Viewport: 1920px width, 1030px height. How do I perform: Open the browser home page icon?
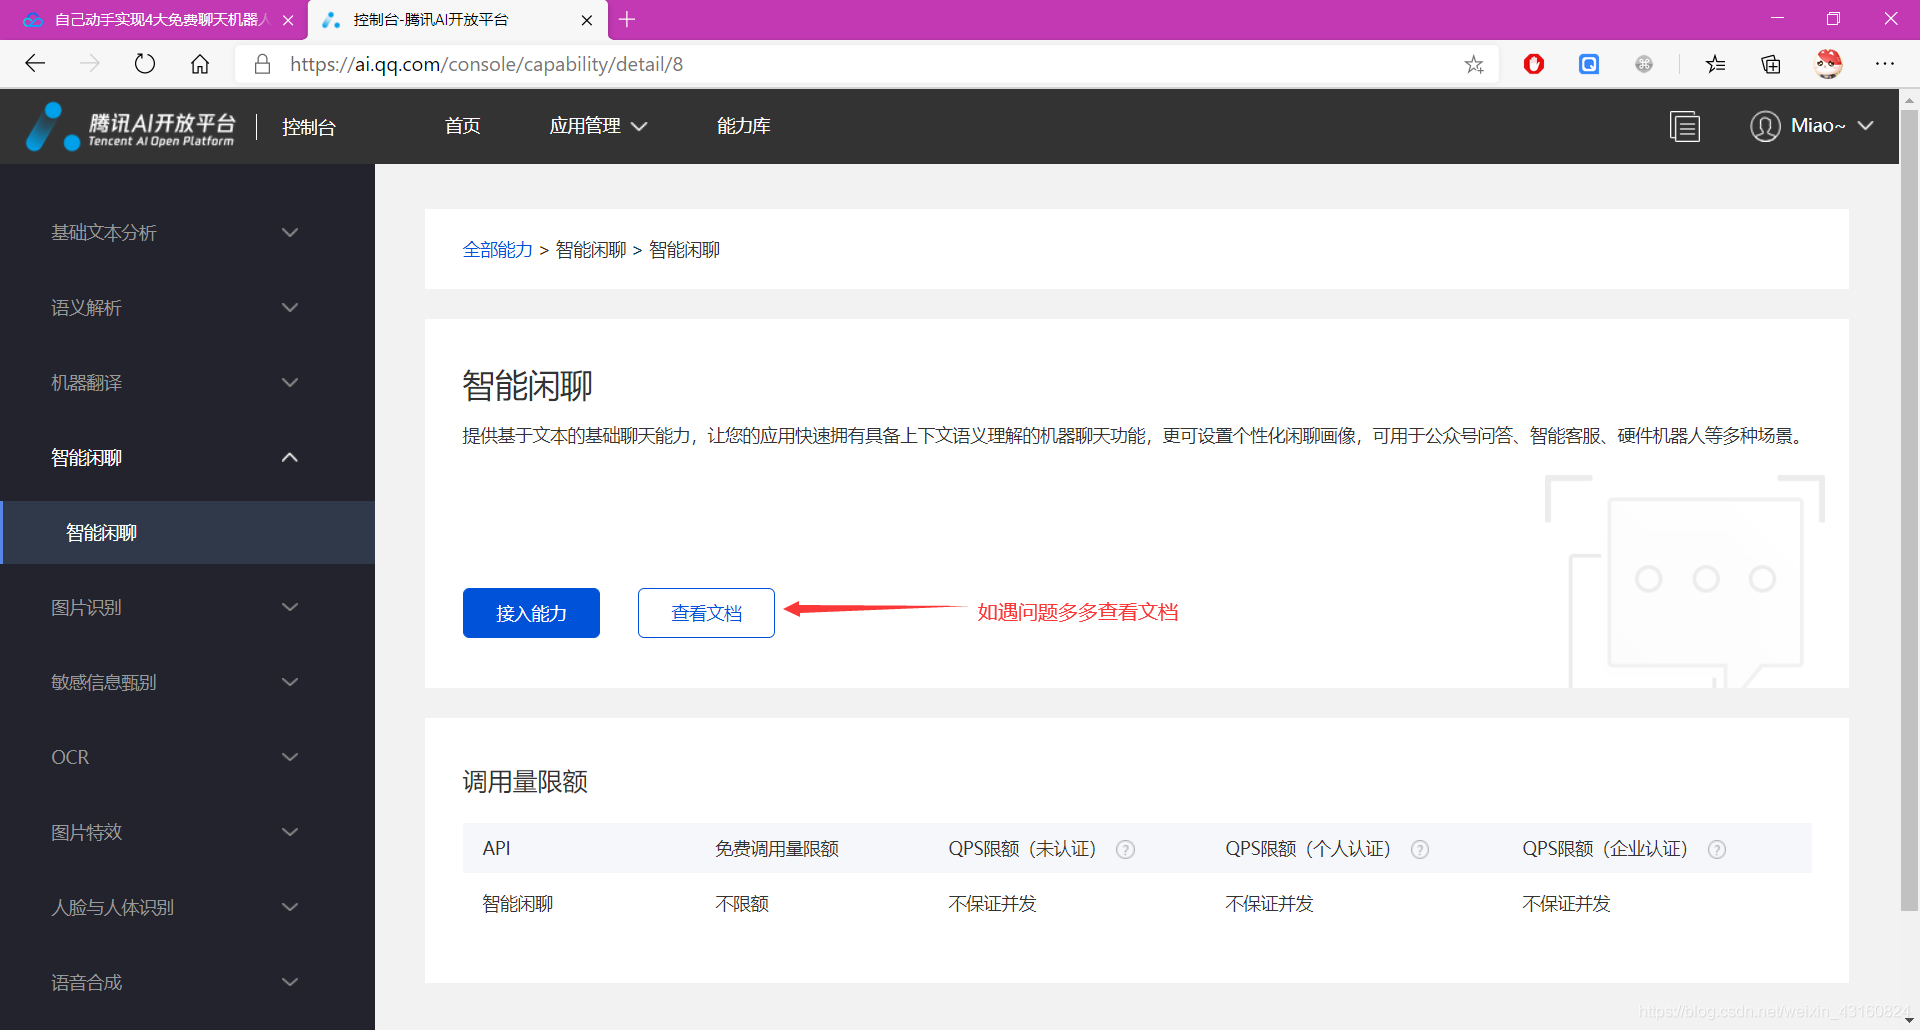(200, 64)
